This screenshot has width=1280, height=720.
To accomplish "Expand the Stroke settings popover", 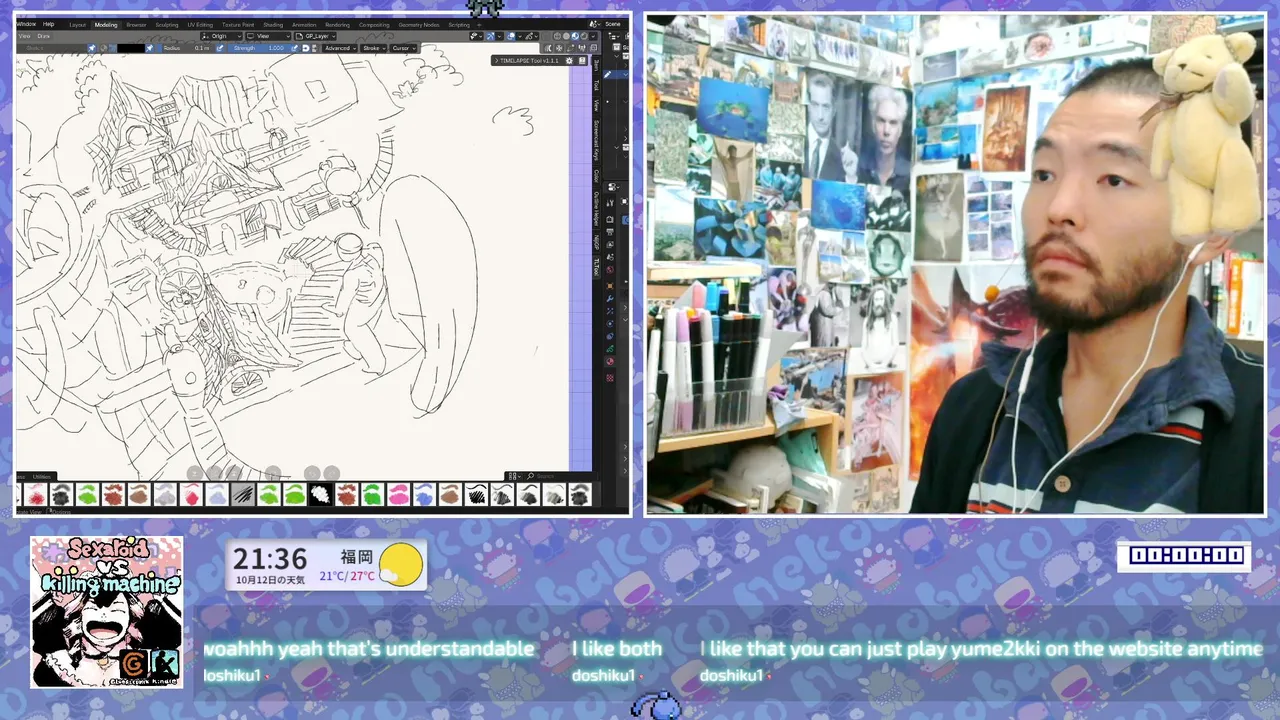I will tap(374, 48).
